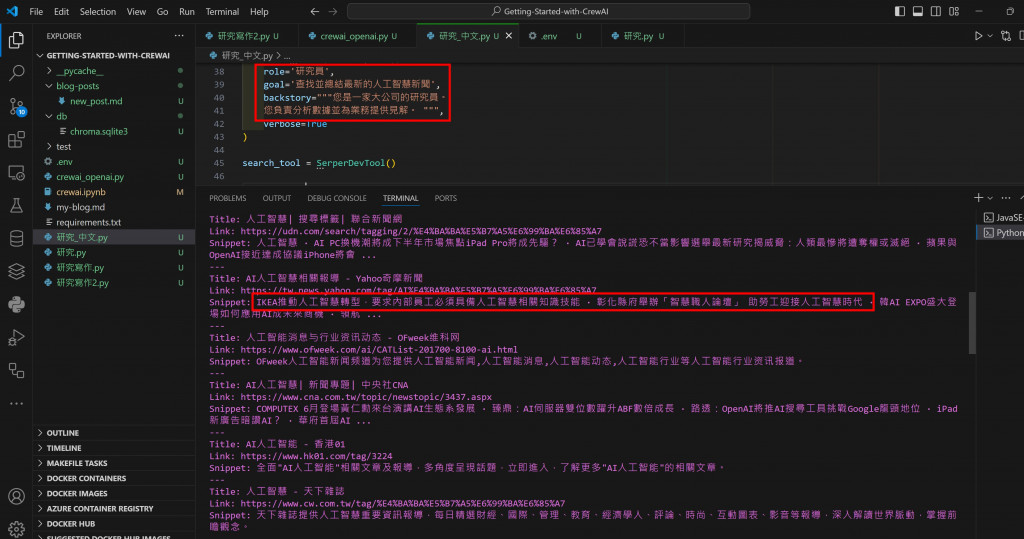The width and height of the screenshot is (1024, 539).
Task: Open the Manage gear icon
Action: pos(16,528)
